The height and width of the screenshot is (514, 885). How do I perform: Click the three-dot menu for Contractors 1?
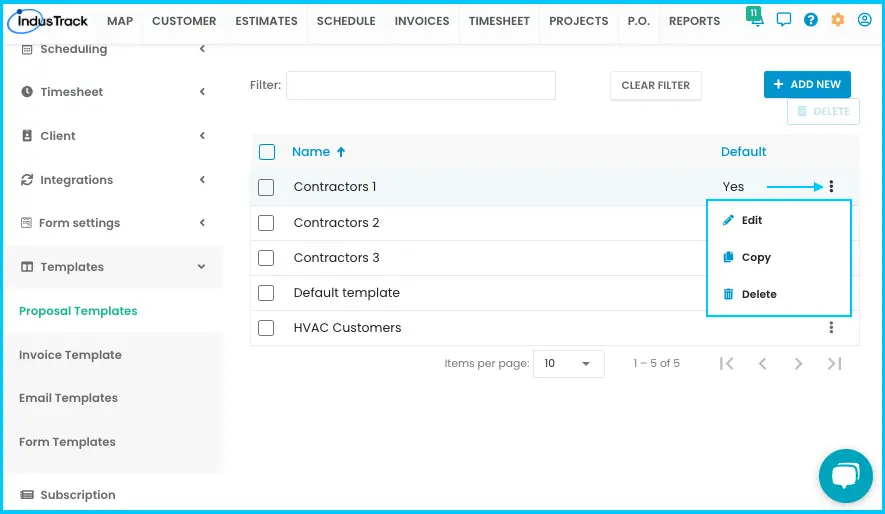click(831, 187)
